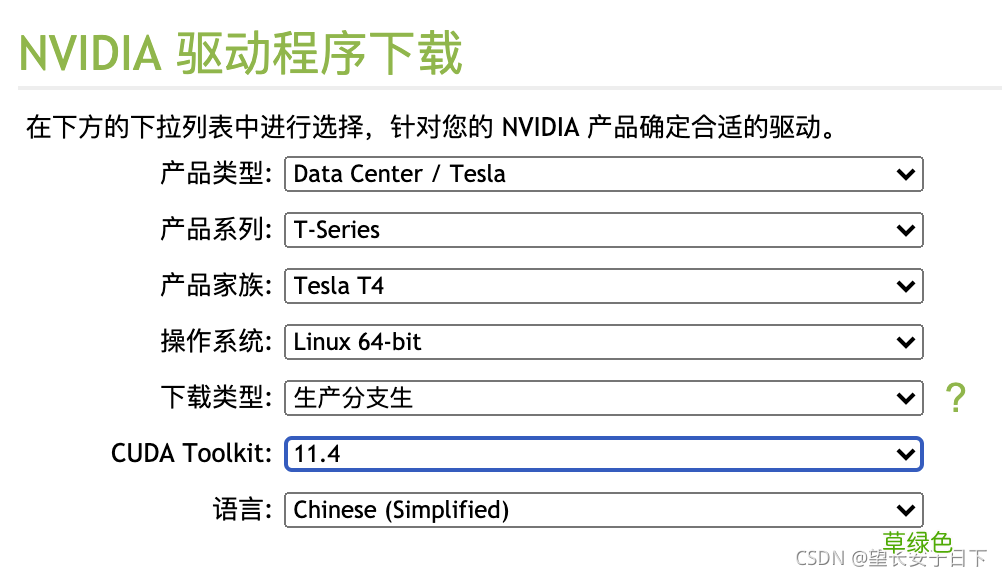Open the 产品系列 dropdown showing T-Series
1002x576 pixels.
[x=600, y=230]
